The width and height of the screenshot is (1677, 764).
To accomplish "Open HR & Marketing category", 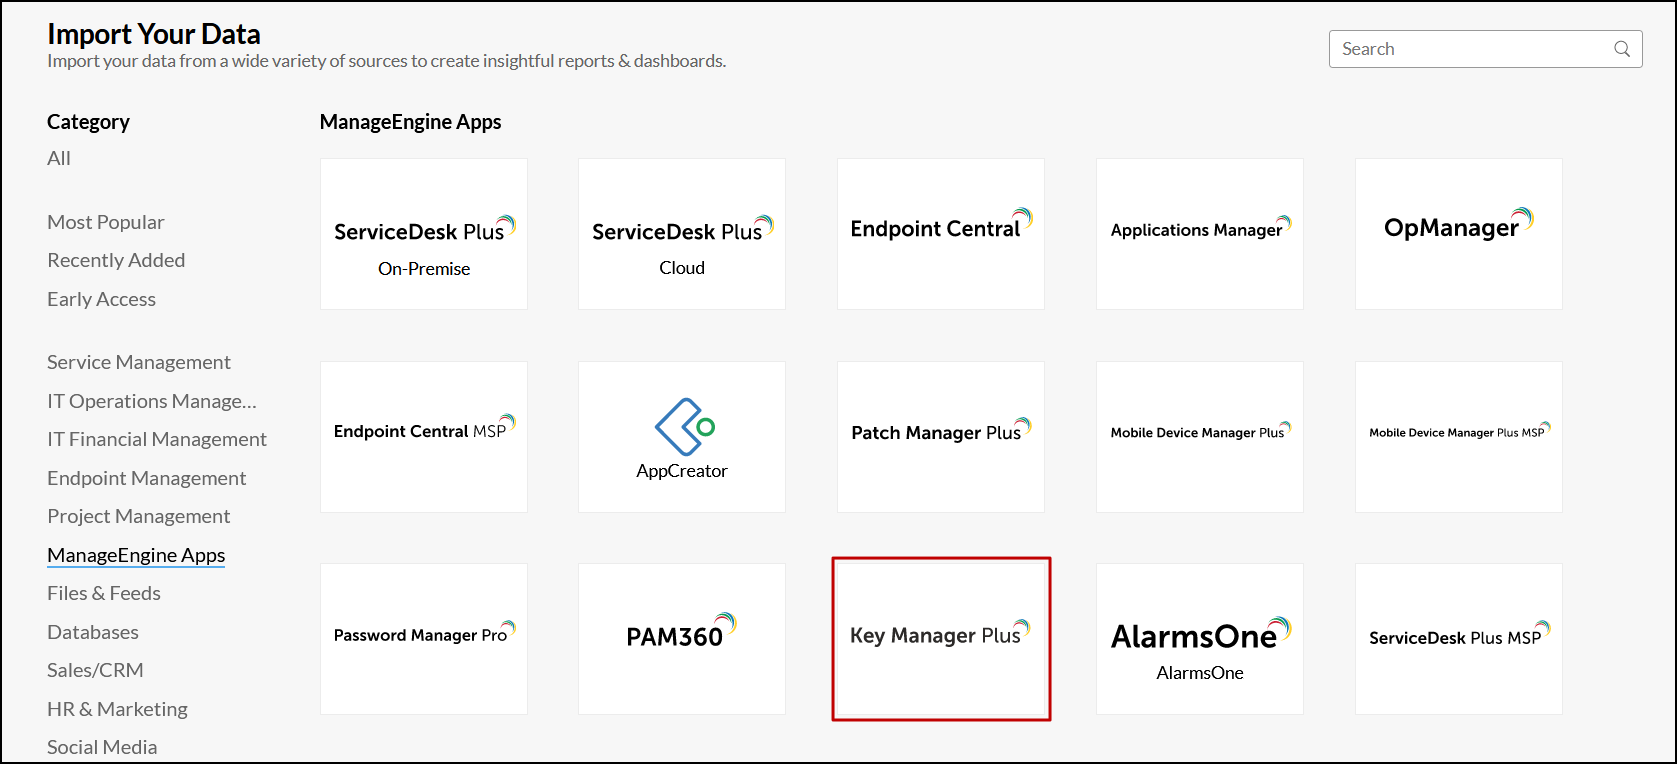I will (x=117, y=709).
